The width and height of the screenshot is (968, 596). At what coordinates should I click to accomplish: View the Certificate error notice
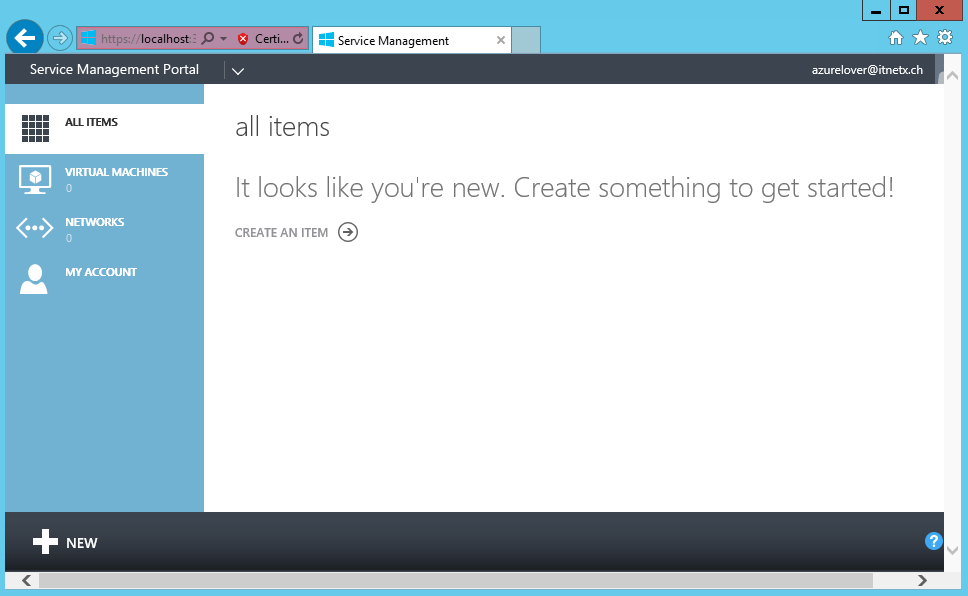(264, 39)
